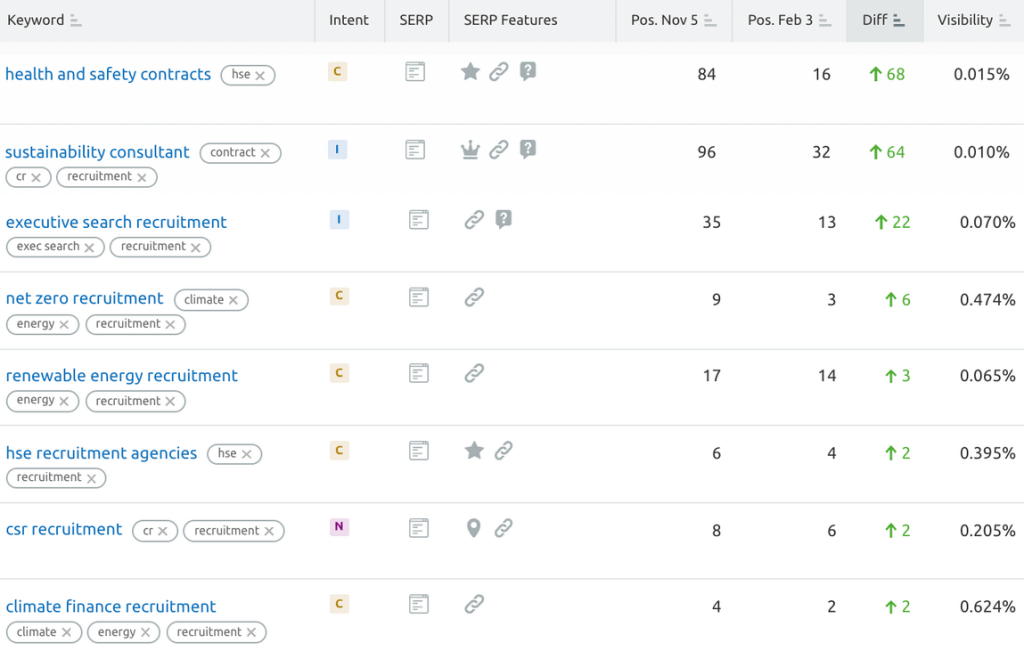Image resolution: width=1024 pixels, height=651 pixels.
Task: Remove contract tag from sustainability consultant
Action: 265,153
